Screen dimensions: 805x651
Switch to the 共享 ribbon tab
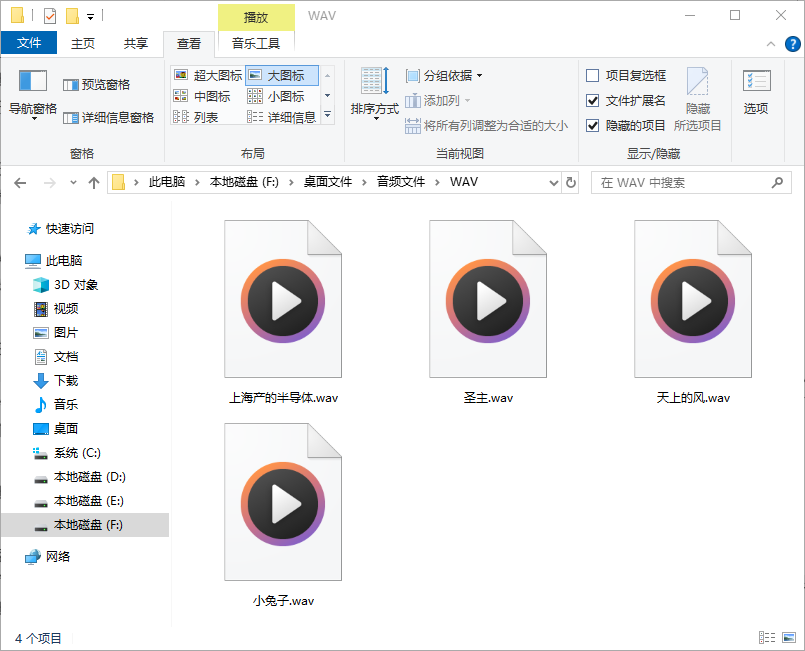[136, 44]
